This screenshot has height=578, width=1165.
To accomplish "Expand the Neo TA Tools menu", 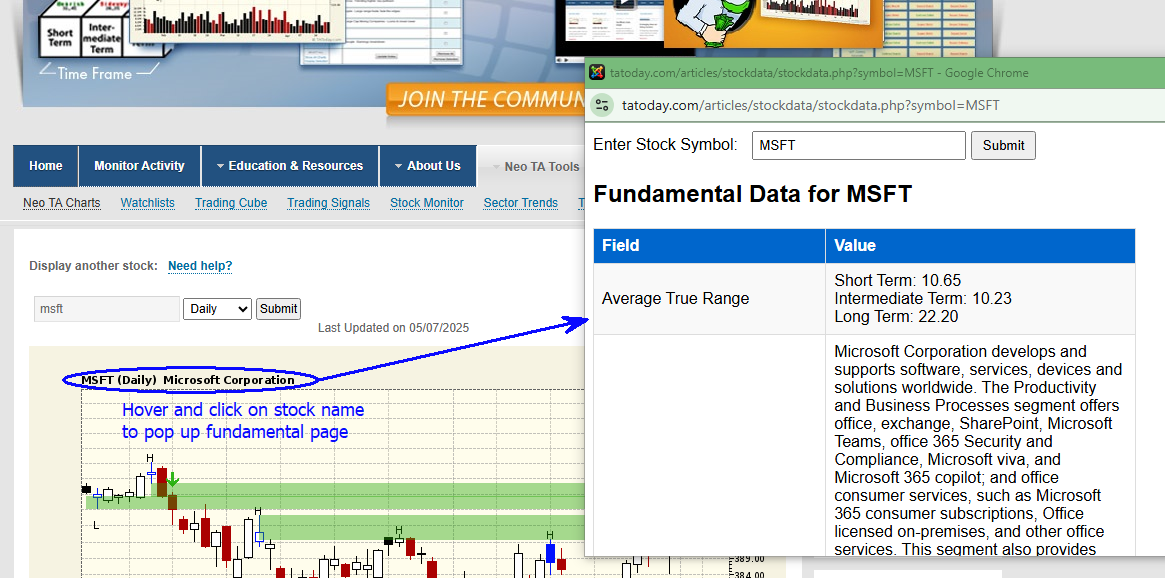I will [535, 166].
